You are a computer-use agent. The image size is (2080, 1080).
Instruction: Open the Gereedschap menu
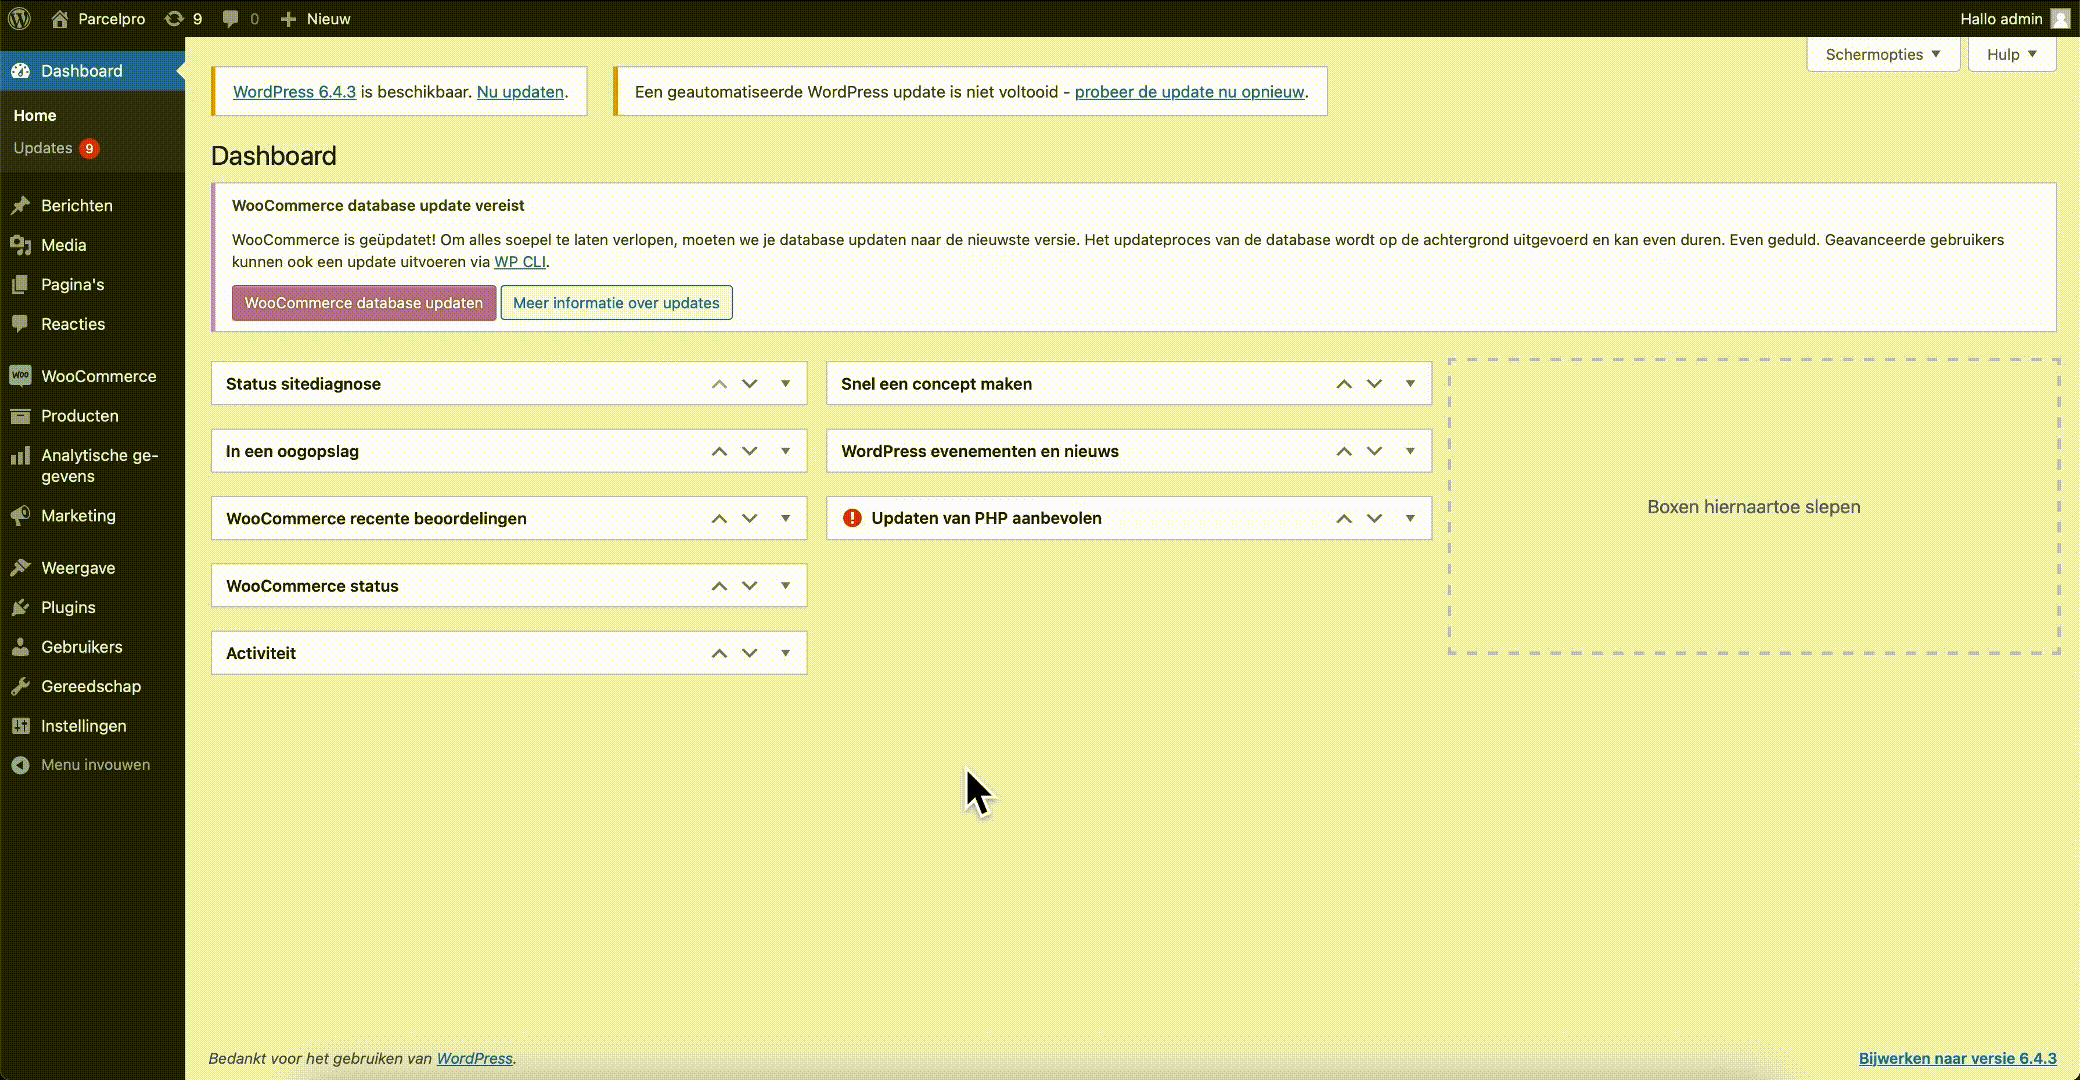click(x=92, y=686)
